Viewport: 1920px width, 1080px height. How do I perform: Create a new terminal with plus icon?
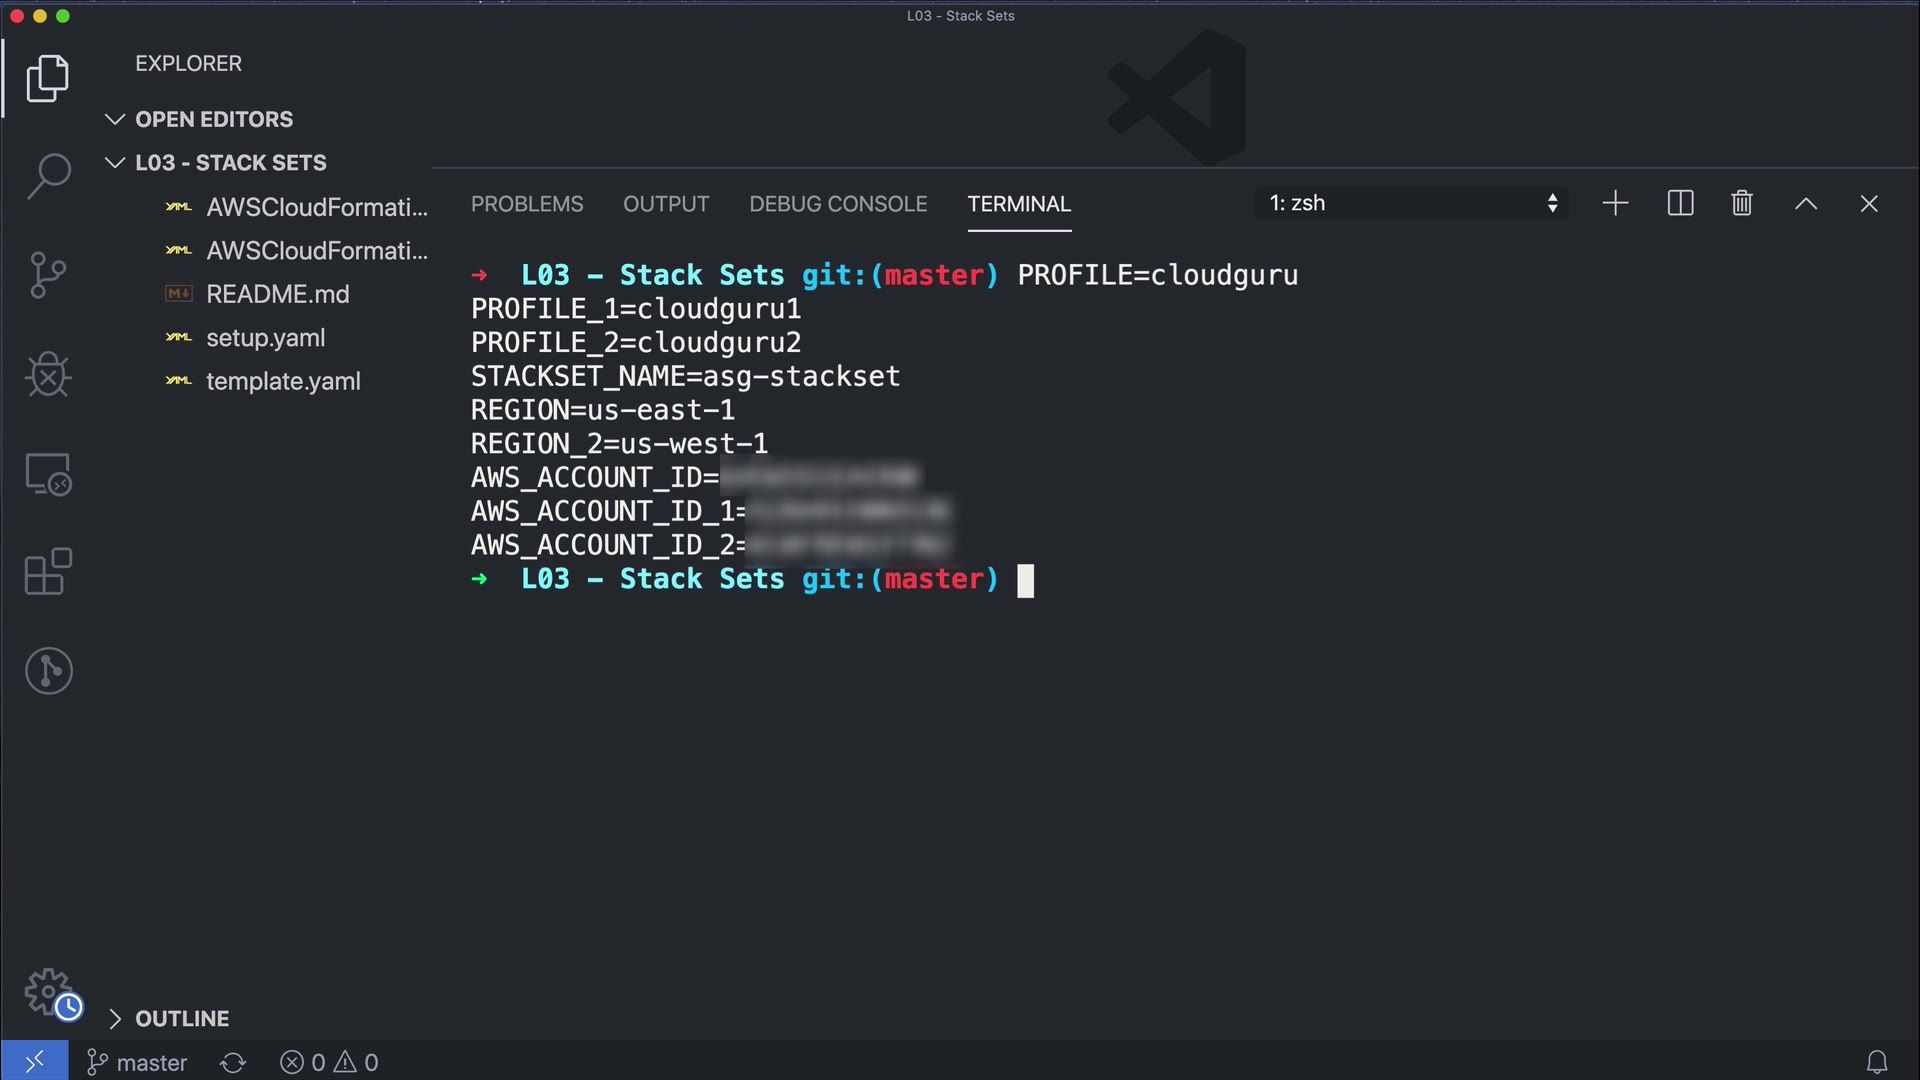1615,204
